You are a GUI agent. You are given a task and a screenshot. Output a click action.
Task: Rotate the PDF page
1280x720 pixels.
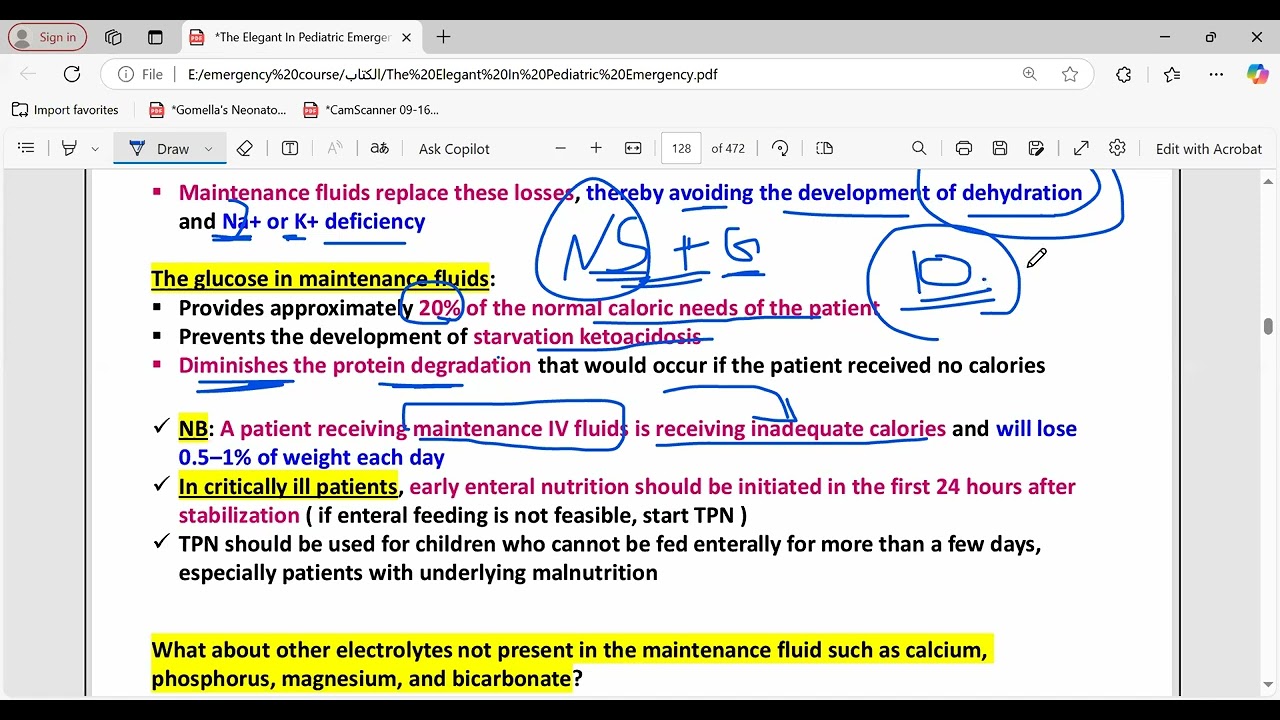[x=780, y=148]
